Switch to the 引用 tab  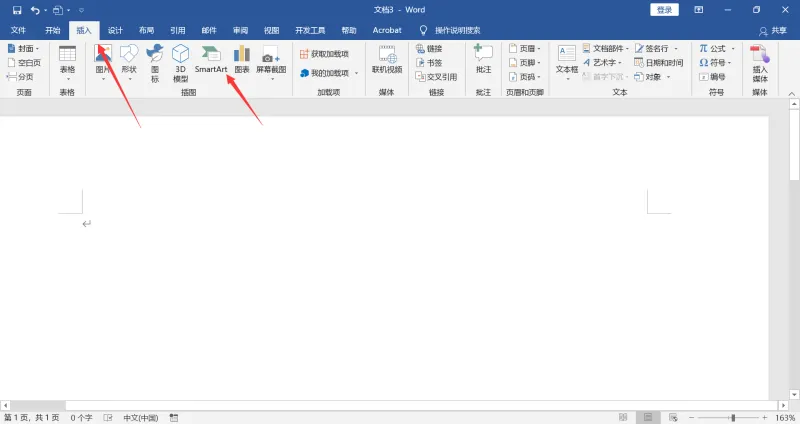pyautogui.click(x=178, y=30)
